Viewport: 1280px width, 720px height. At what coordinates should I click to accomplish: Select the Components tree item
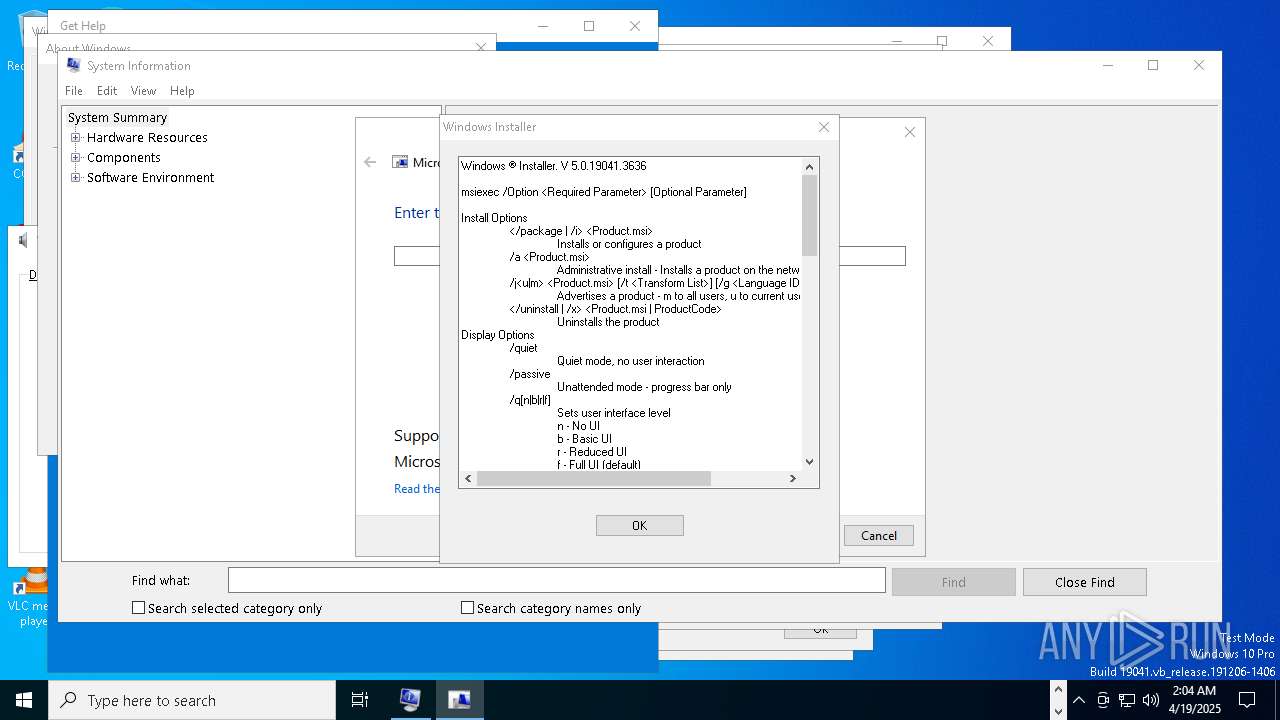124,157
